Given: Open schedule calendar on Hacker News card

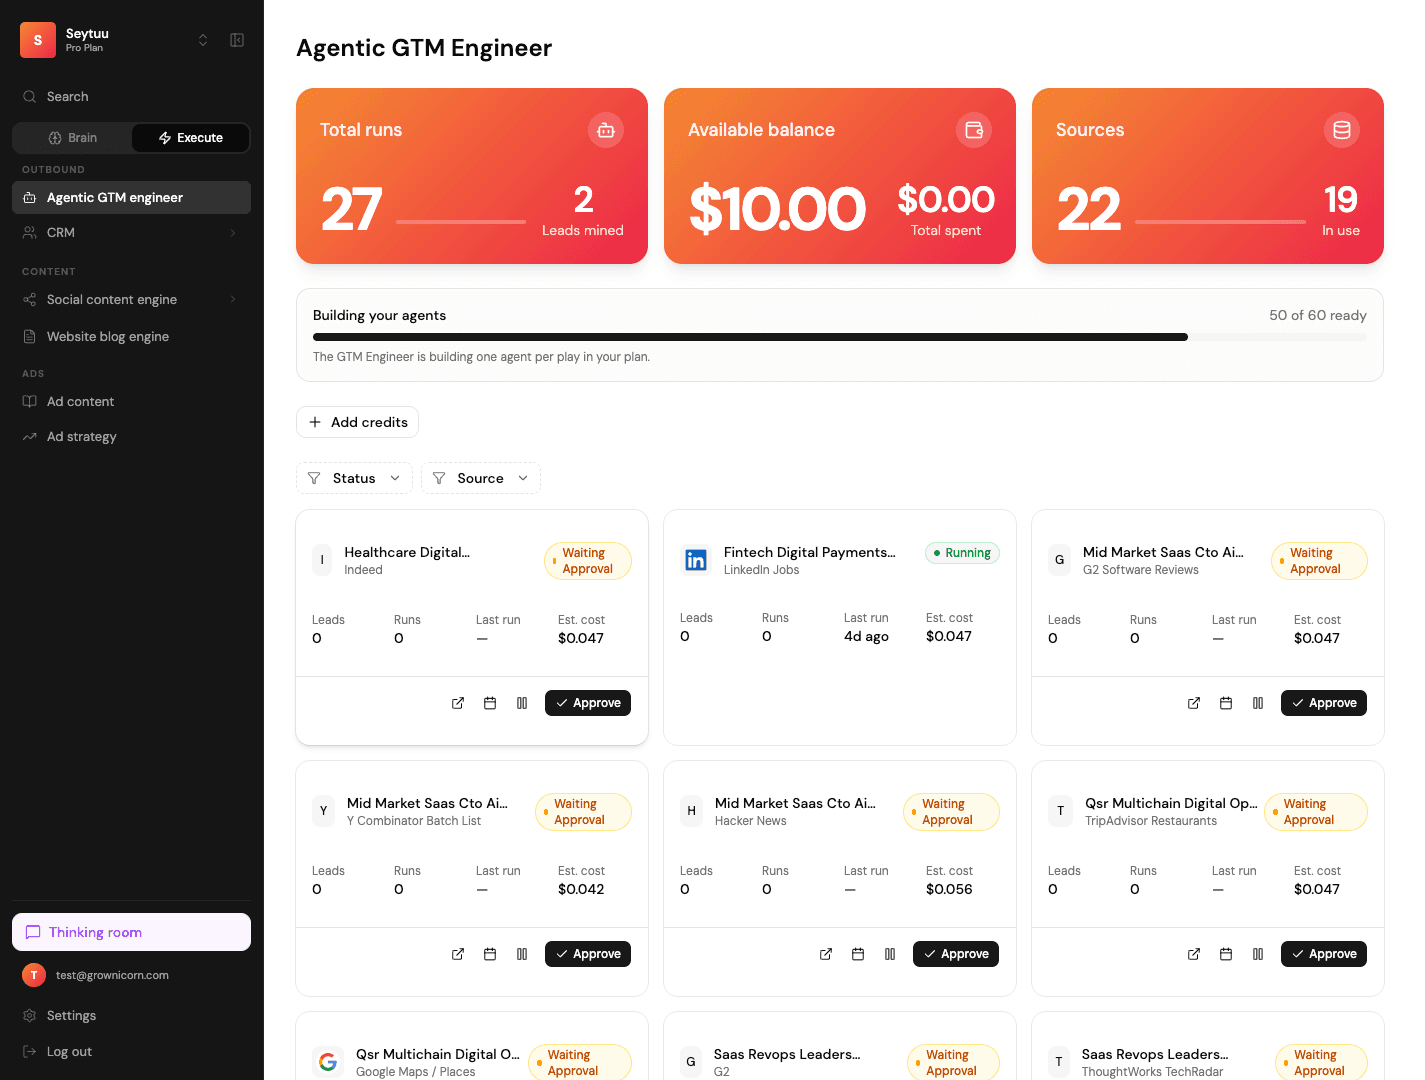Looking at the screenshot, I should pyautogui.click(x=858, y=954).
